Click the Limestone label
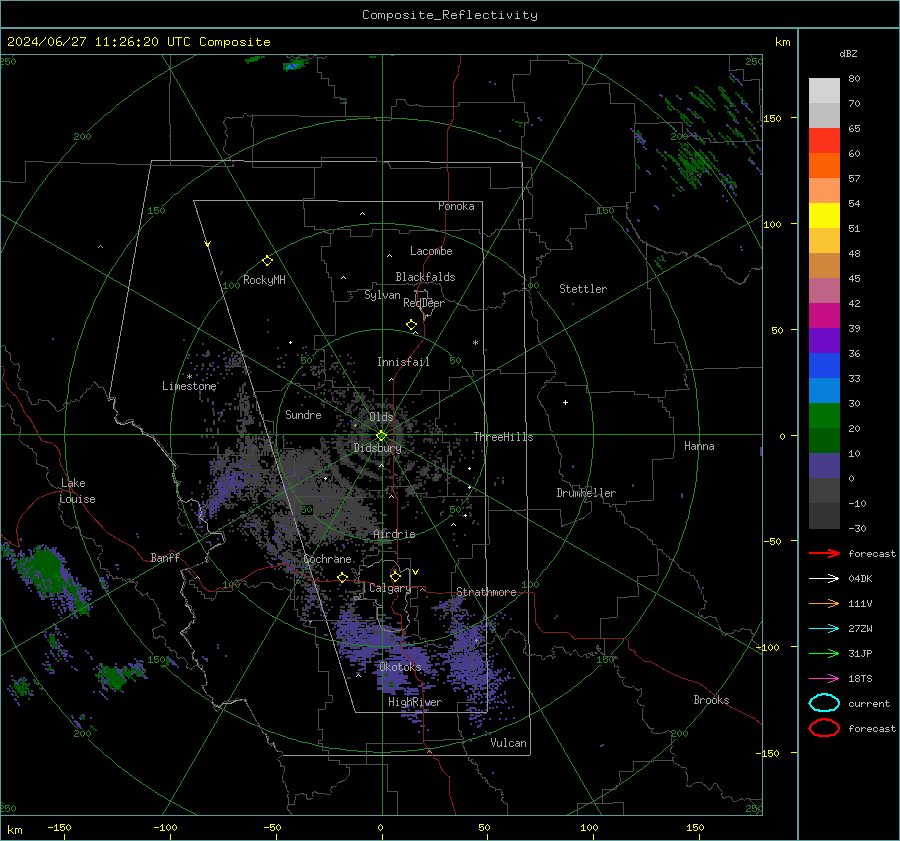Image resolution: width=900 pixels, height=841 pixels. point(189,386)
